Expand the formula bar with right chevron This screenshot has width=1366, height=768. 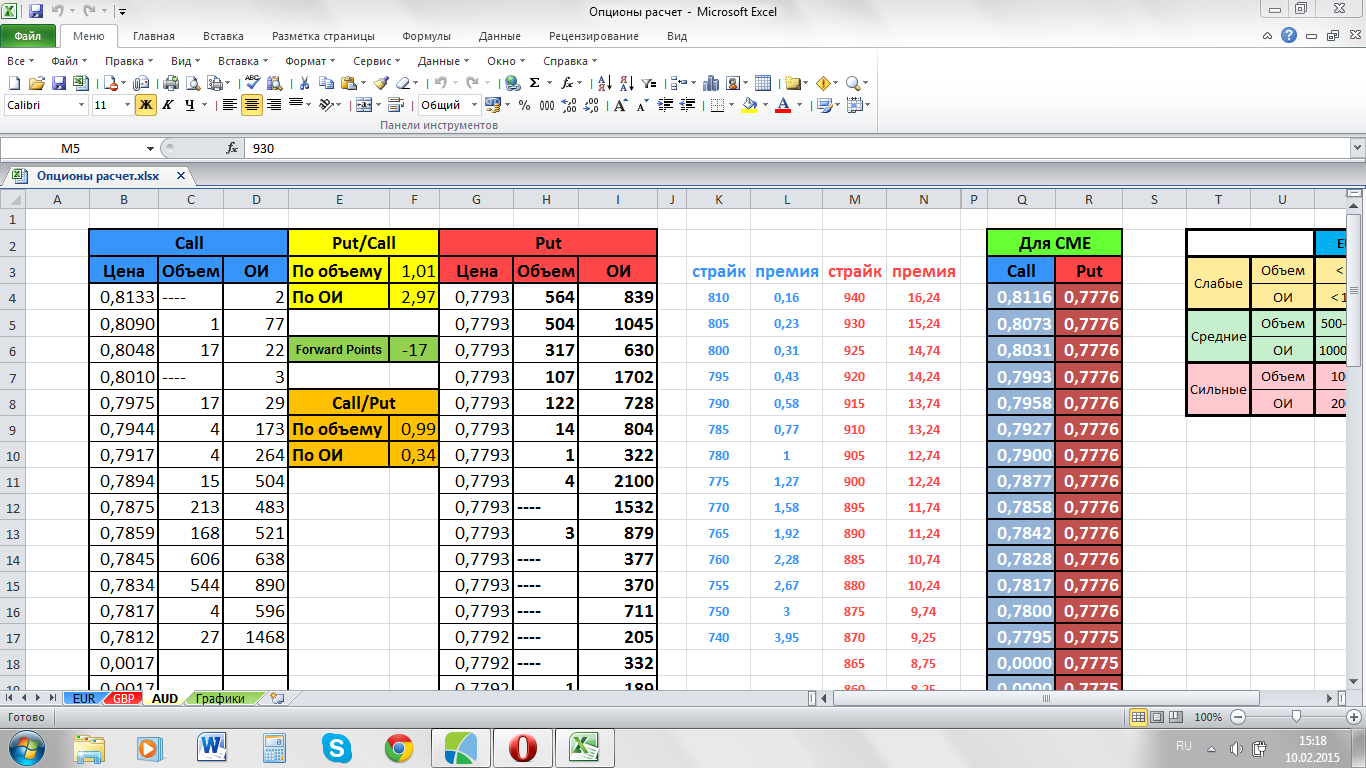click(x=1357, y=148)
